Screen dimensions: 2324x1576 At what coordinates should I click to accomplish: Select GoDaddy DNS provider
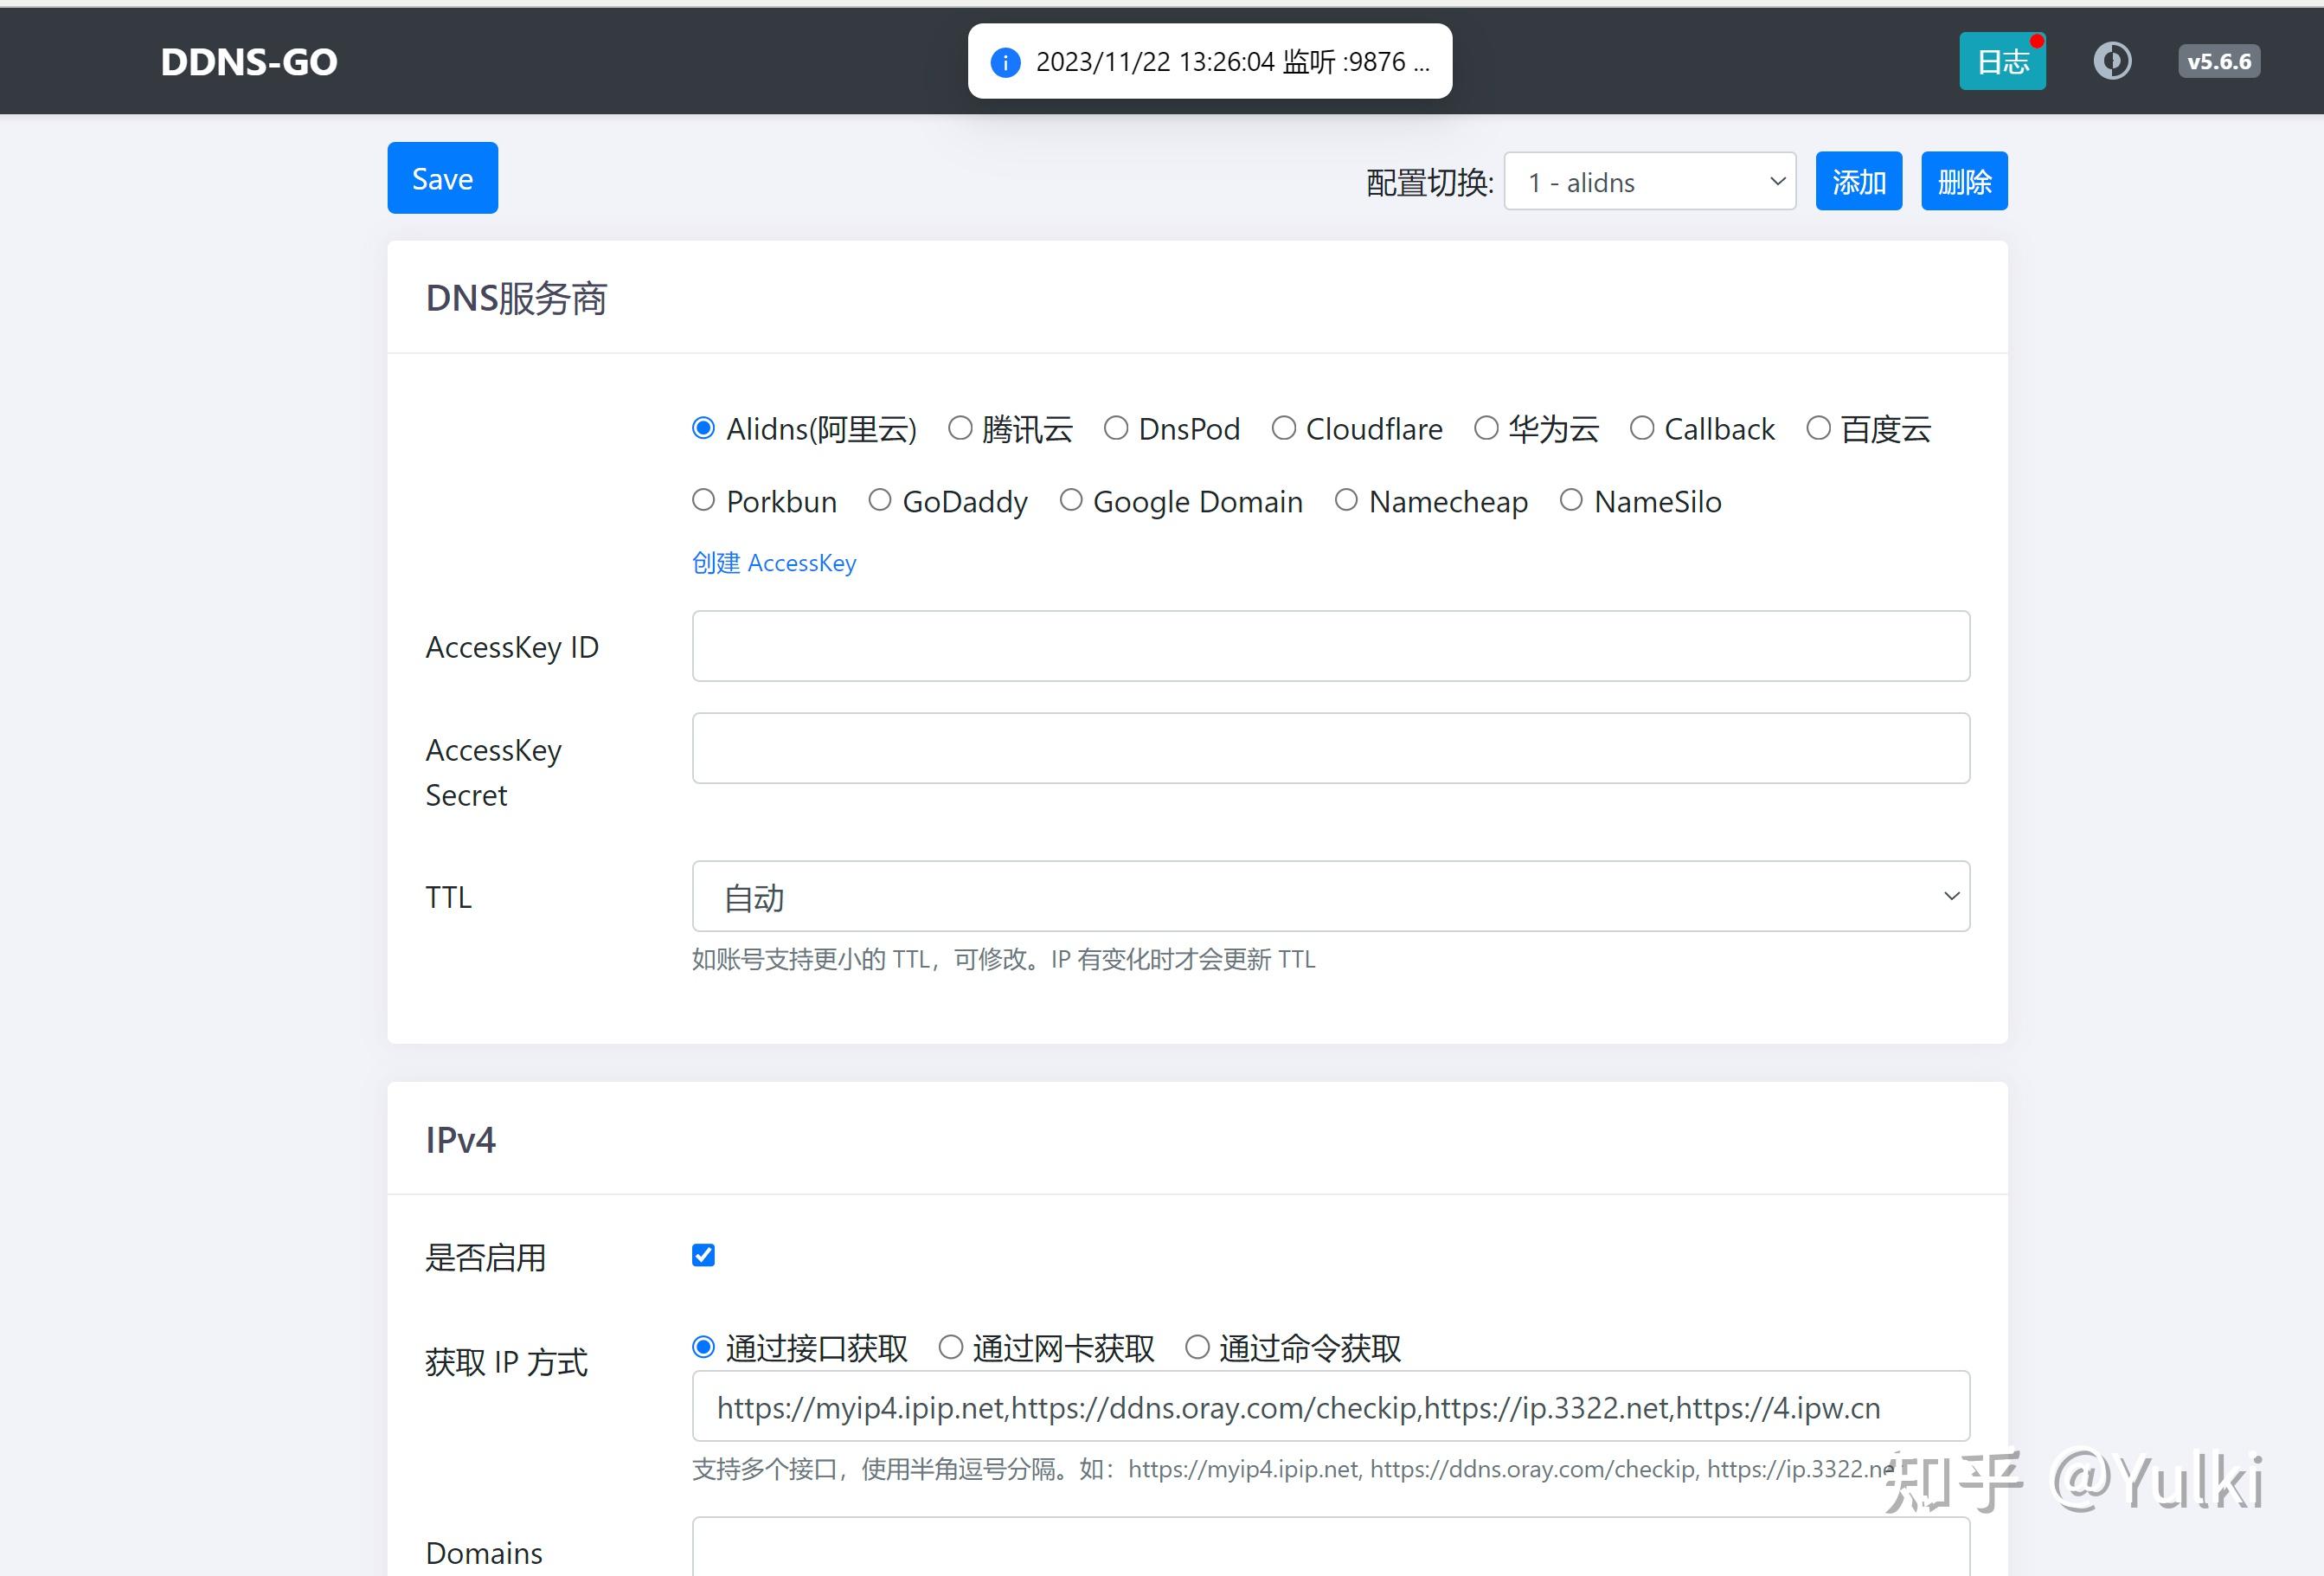pyautogui.click(x=880, y=501)
